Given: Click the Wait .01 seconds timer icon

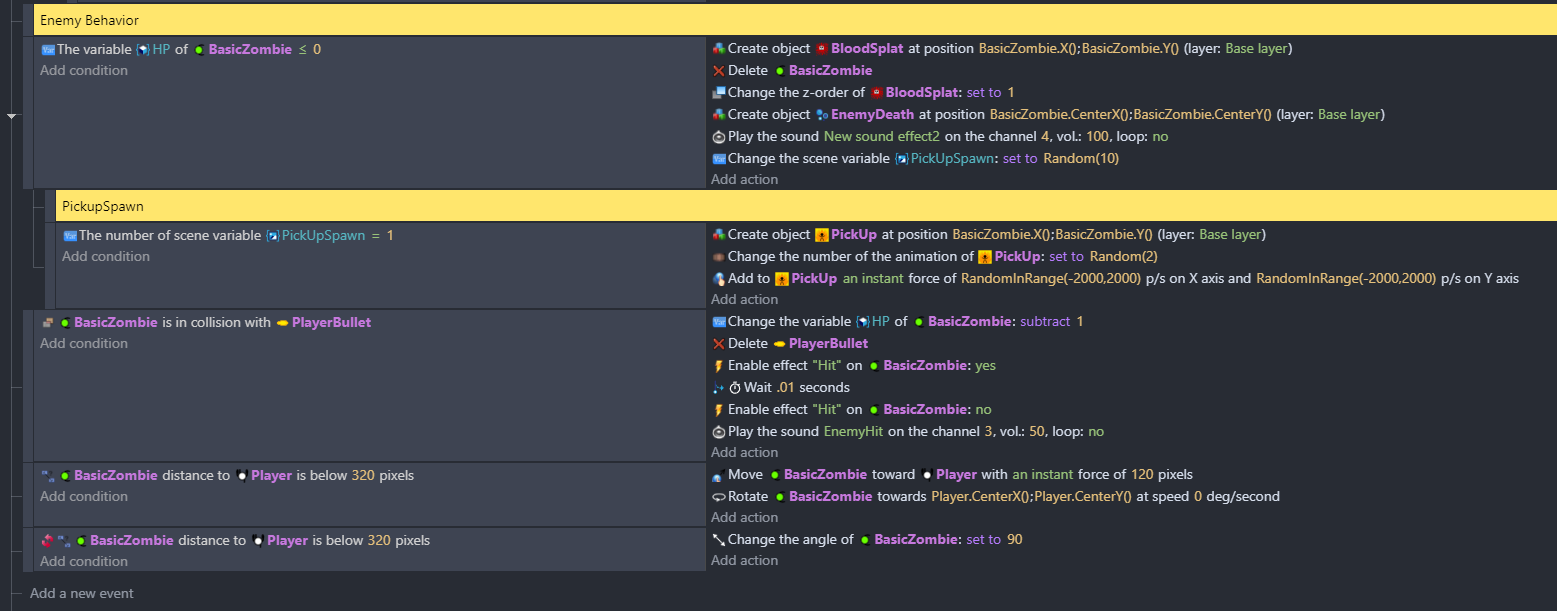Looking at the screenshot, I should [x=735, y=387].
